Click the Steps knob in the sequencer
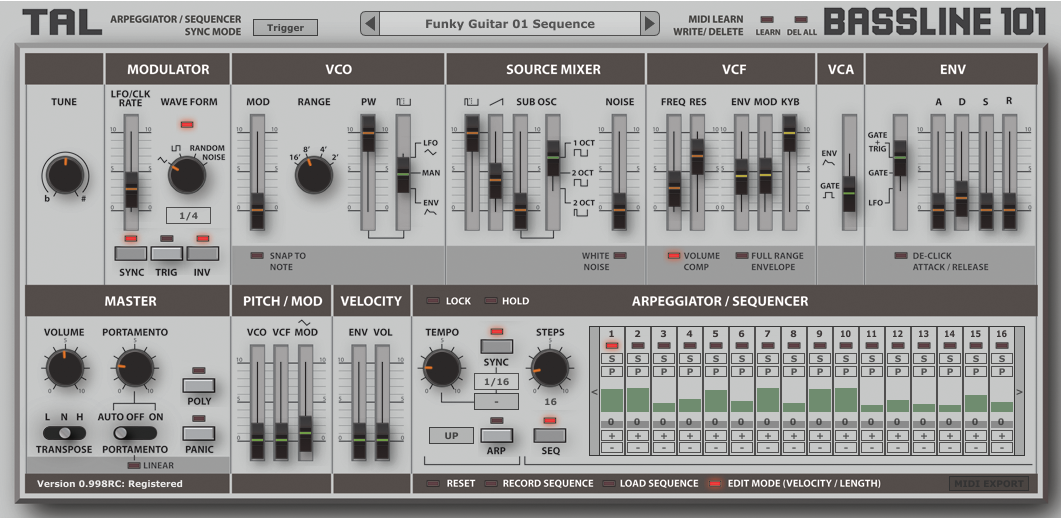 [549, 367]
